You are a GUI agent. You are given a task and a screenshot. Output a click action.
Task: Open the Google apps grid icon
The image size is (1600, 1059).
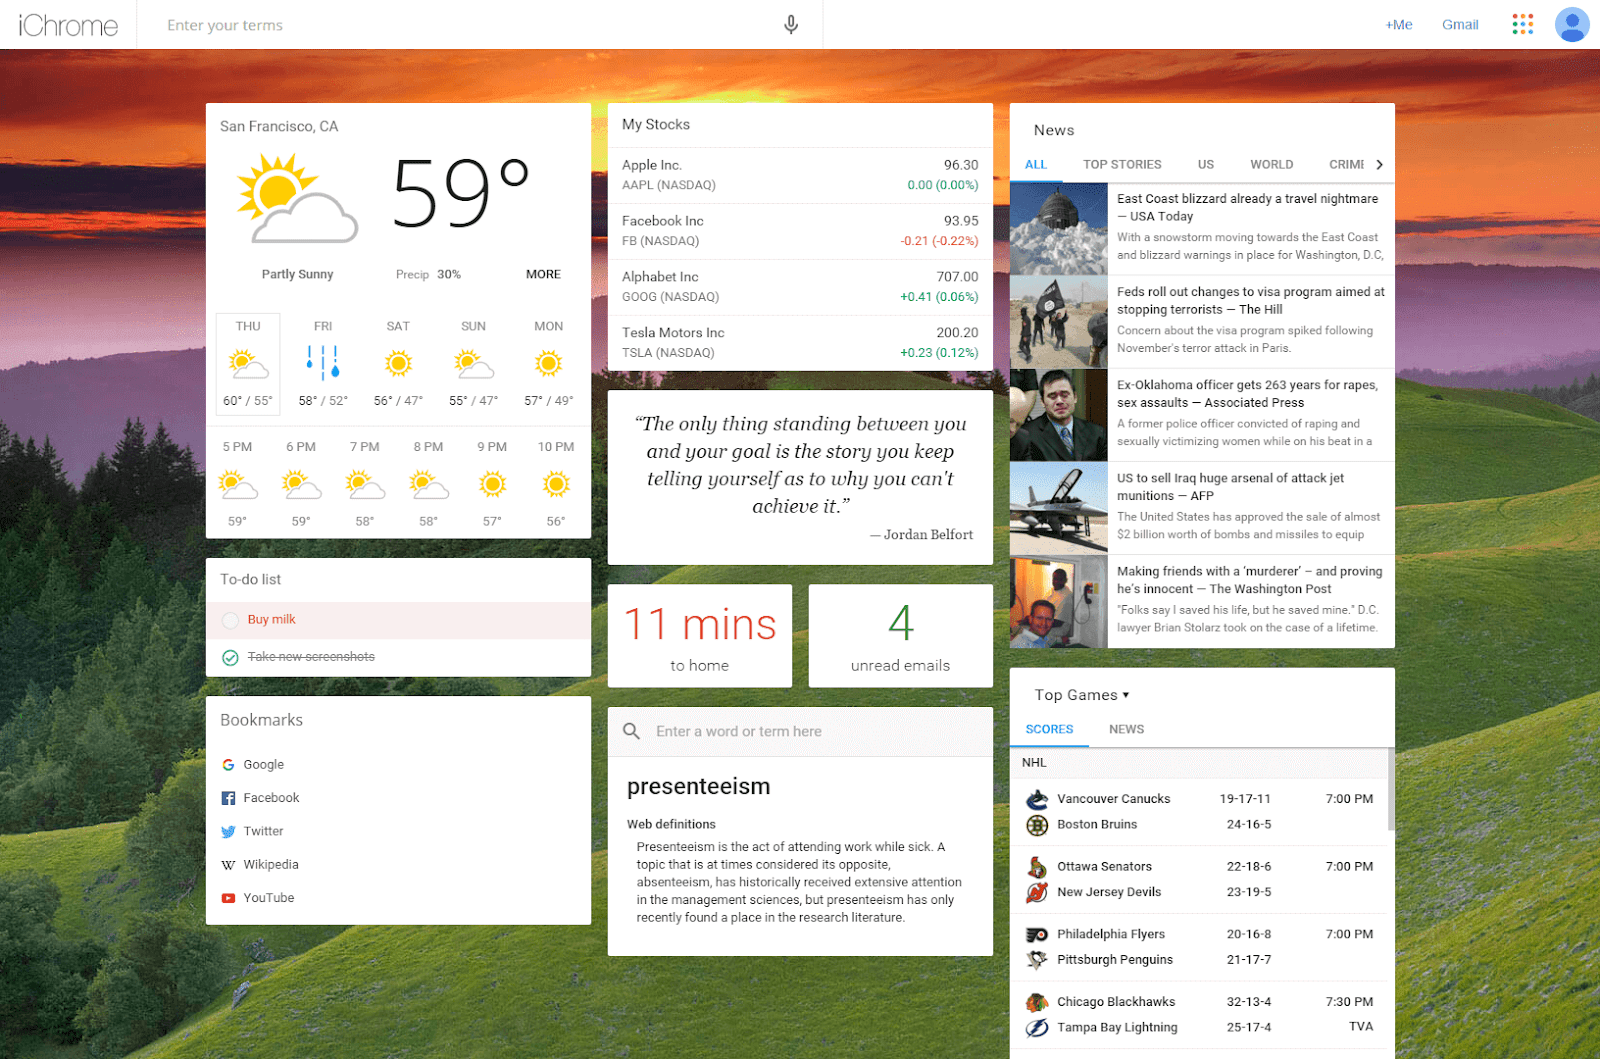(1522, 25)
